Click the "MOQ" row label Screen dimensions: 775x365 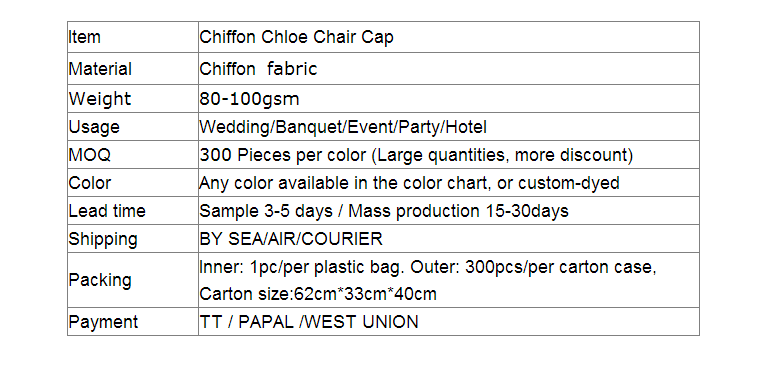pyautogui.click(x=90, y=155)
